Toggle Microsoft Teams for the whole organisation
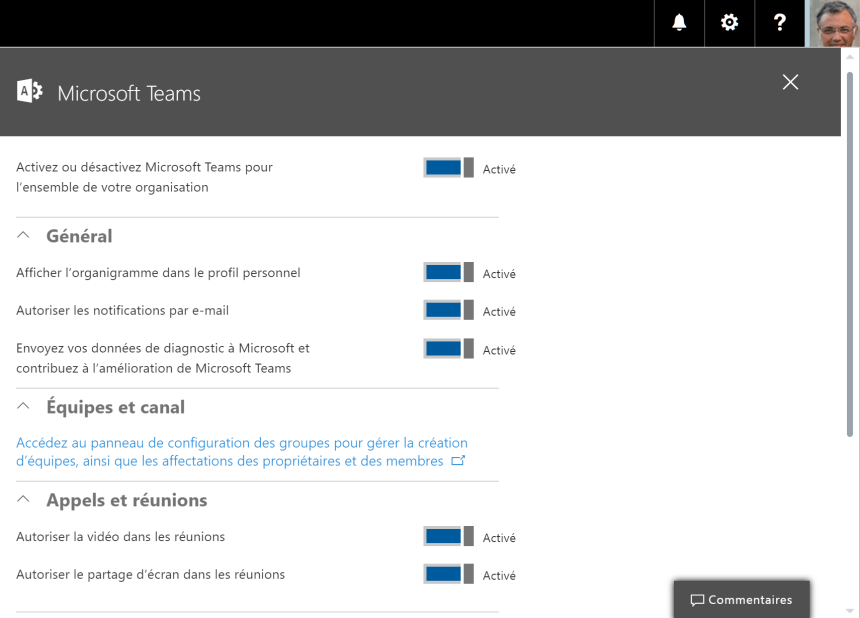This screenshot has height=618, width=860. [x=448, y=168]
